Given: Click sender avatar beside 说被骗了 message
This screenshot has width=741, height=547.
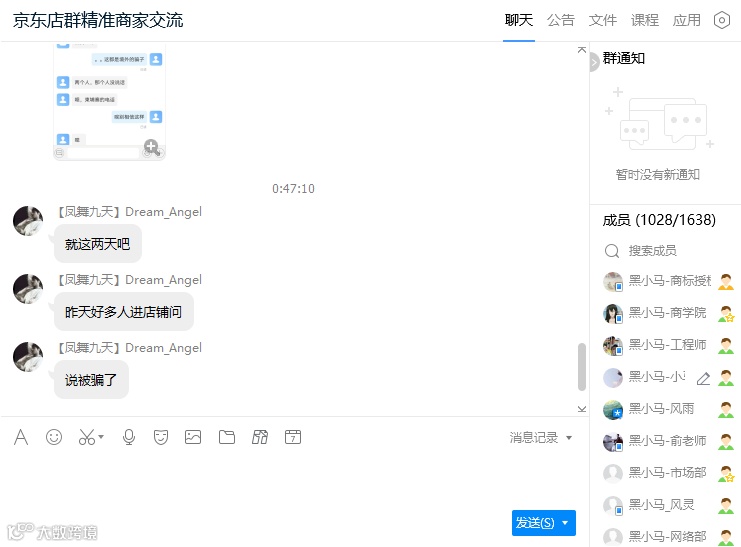Looking at the screenshot, I should tap(28, 357).
